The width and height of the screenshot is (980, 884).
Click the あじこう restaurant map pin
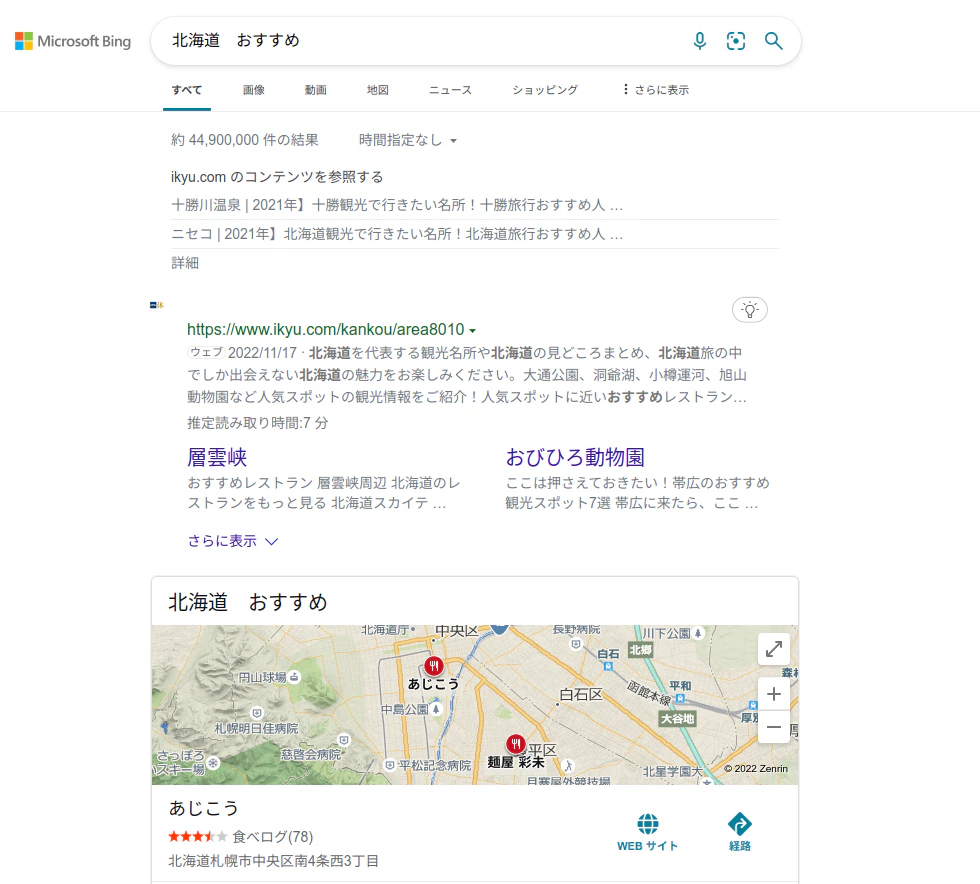click(x=434, y=666)
